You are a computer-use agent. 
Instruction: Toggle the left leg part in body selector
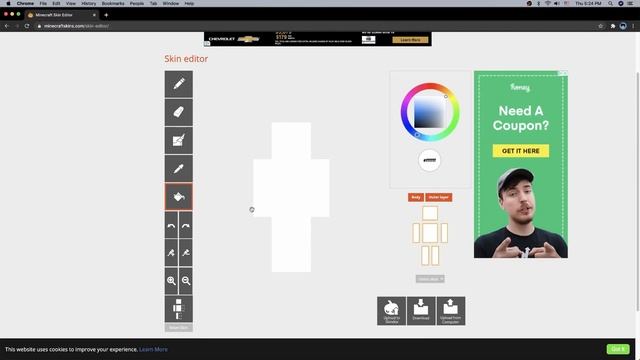(x=425, y=256)
